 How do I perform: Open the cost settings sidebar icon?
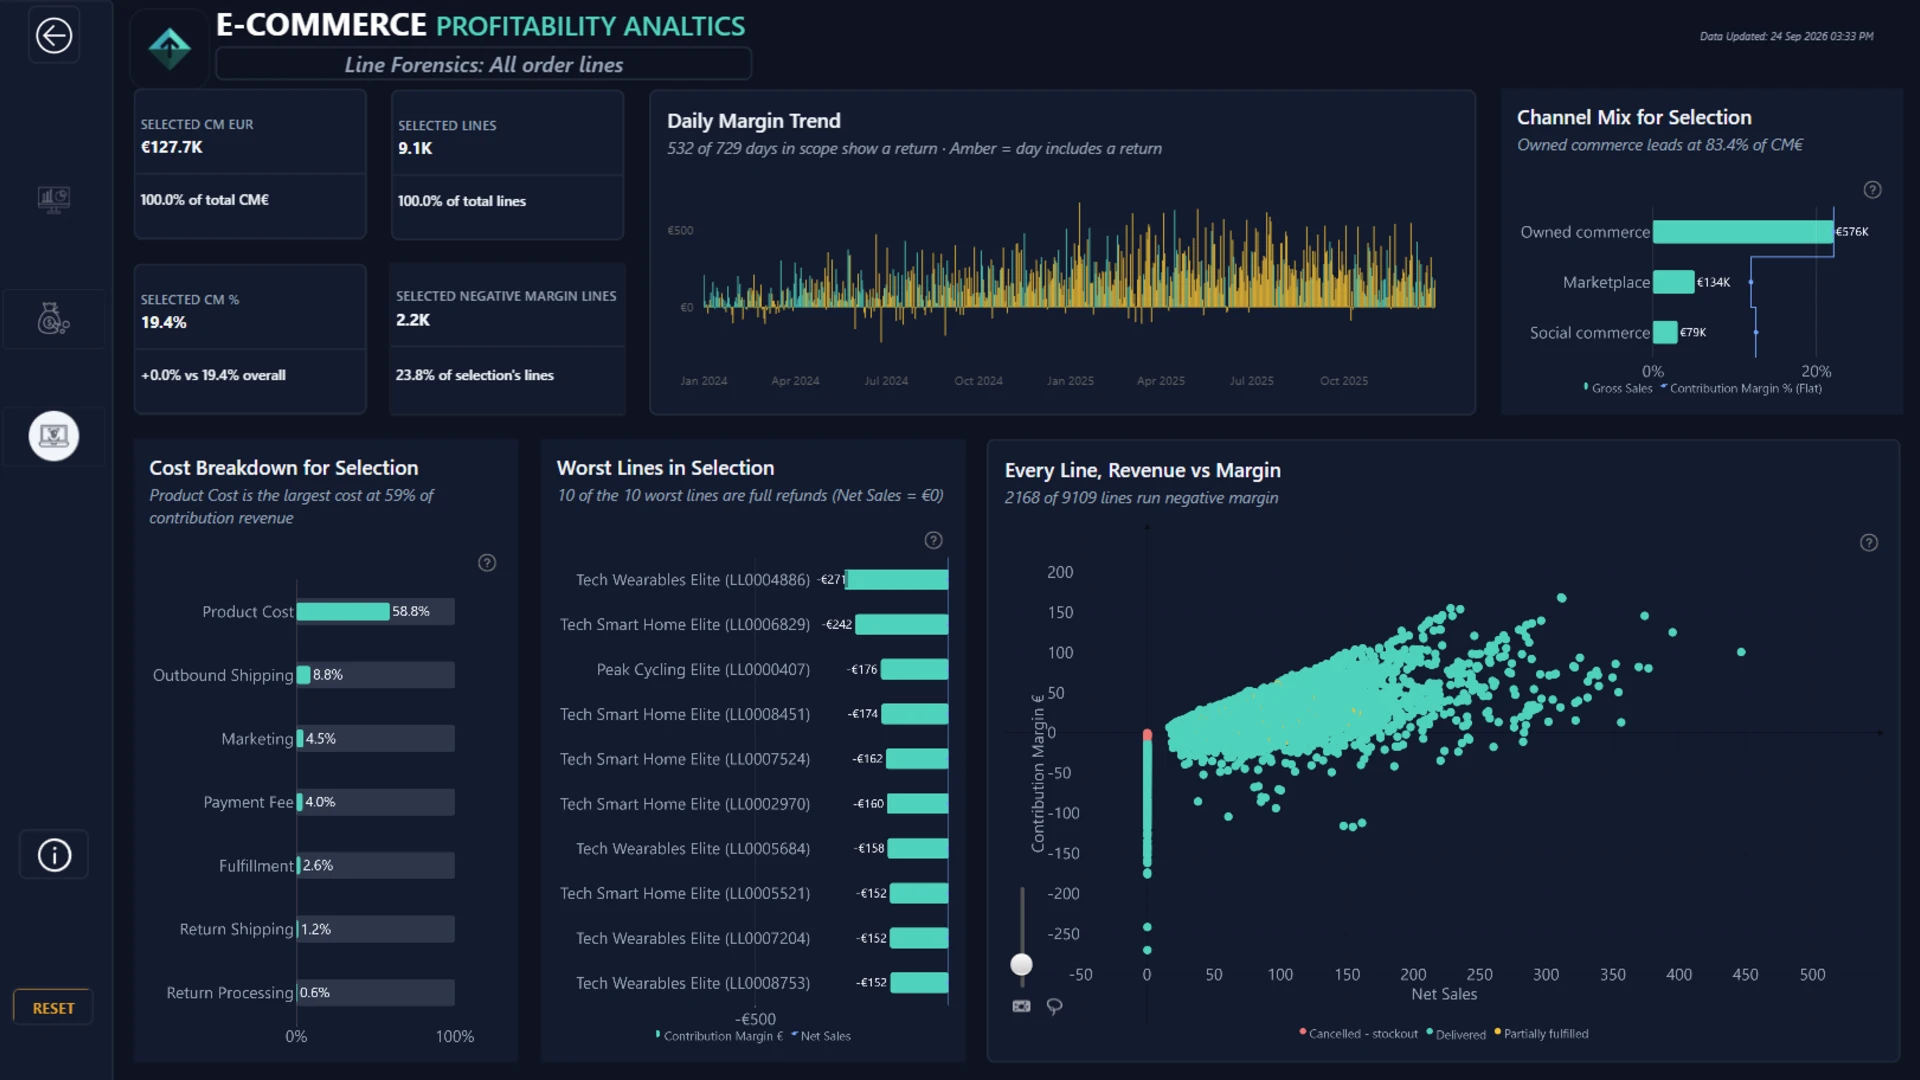(54, 319)
